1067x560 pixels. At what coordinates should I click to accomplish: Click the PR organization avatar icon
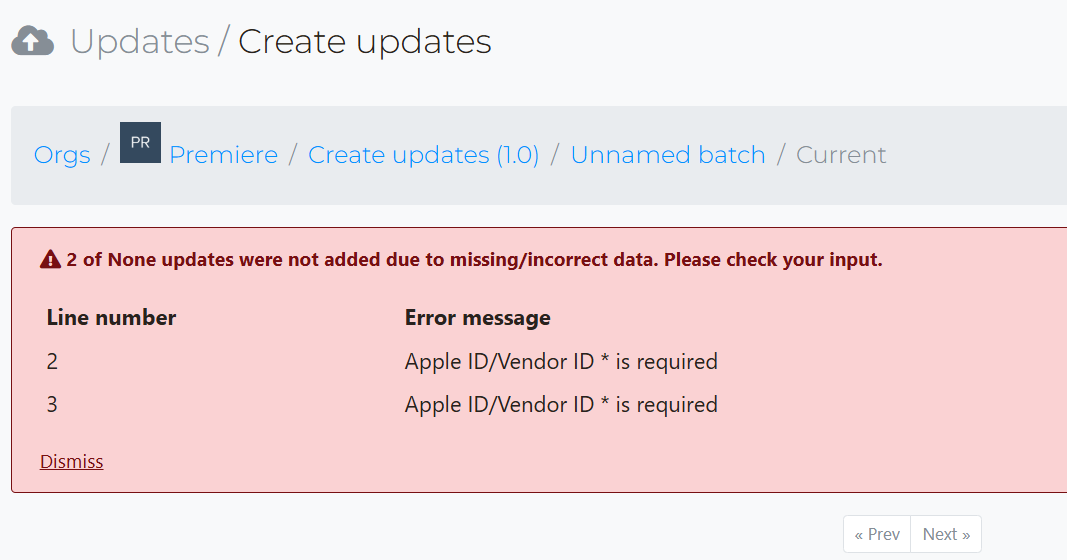(140, 142)
